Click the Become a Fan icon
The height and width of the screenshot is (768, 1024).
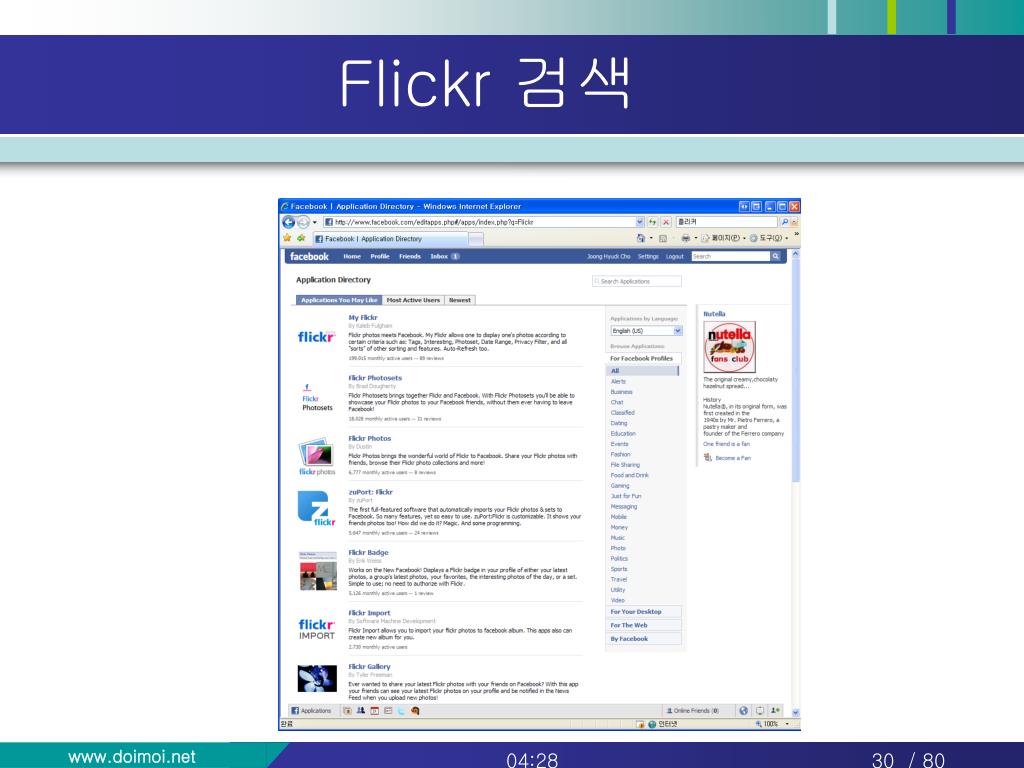coord(707,458)
